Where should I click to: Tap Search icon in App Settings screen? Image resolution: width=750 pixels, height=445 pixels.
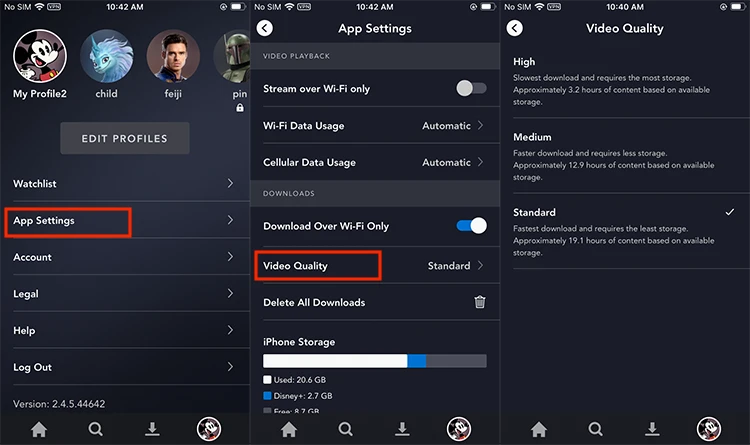pos(345,429)
